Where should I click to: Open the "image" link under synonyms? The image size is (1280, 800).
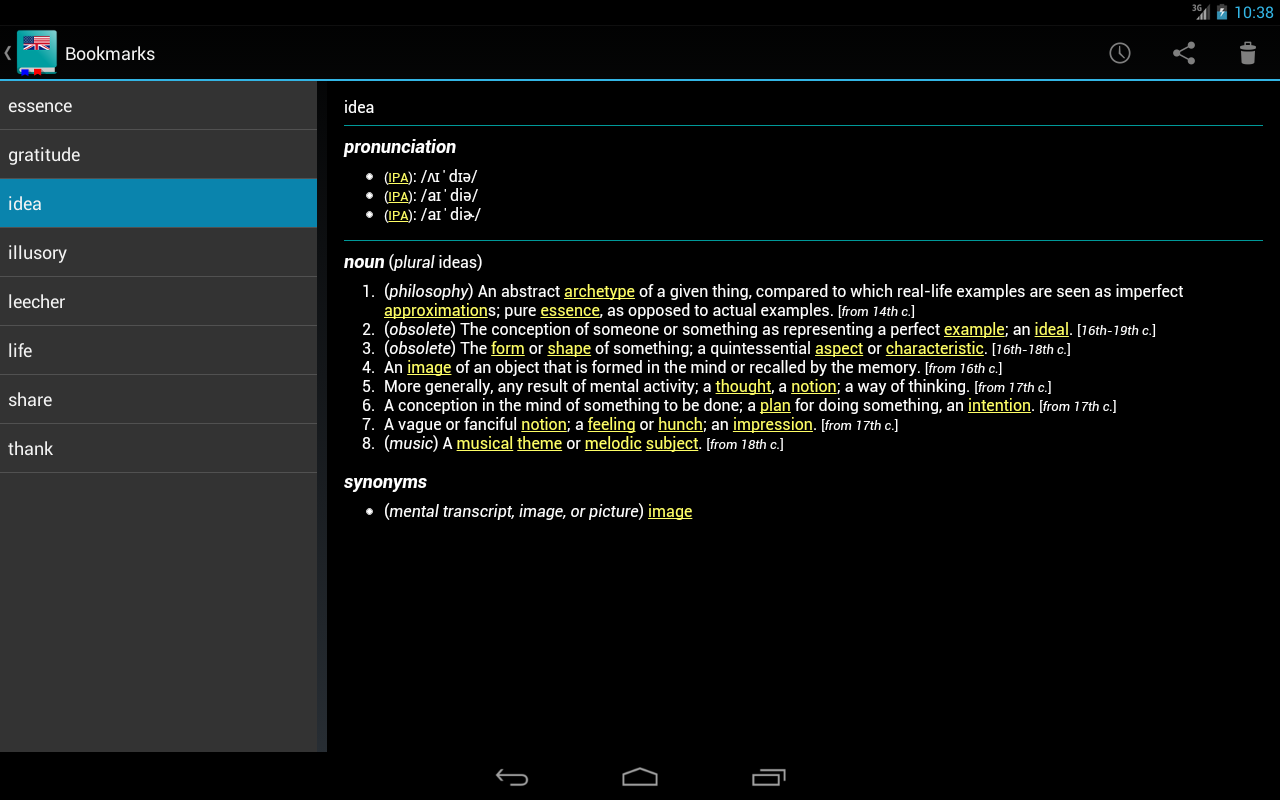point(670,512)
